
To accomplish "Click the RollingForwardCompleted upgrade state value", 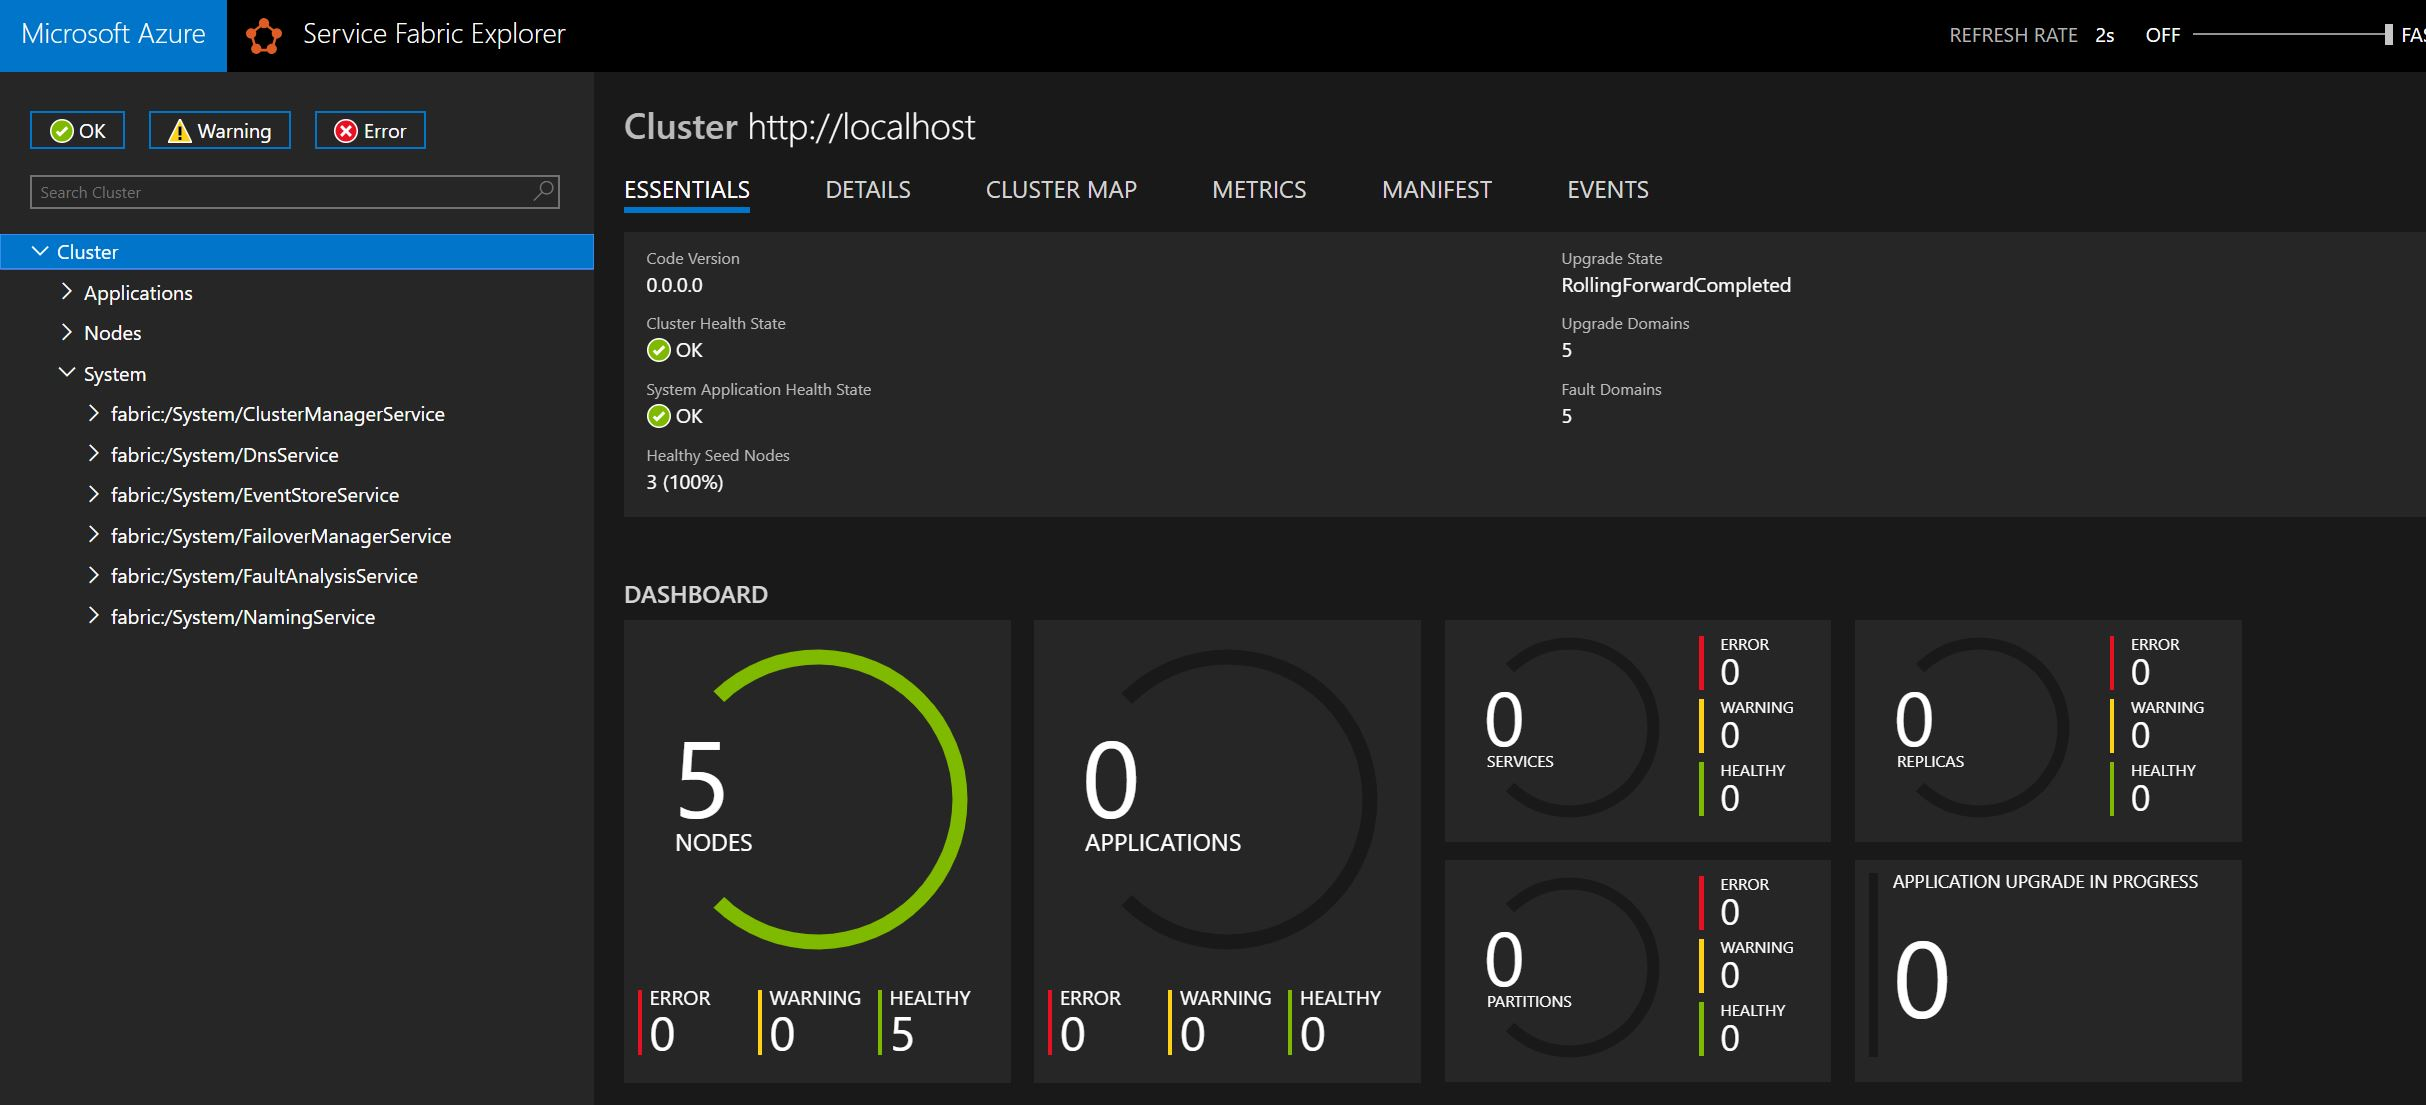I will [1676, 285].
